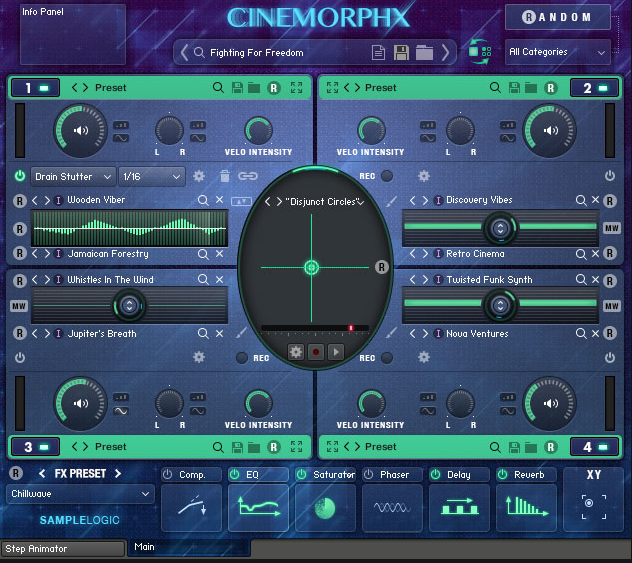
Task: Click the RANDOM button
Action: (557, 17)
